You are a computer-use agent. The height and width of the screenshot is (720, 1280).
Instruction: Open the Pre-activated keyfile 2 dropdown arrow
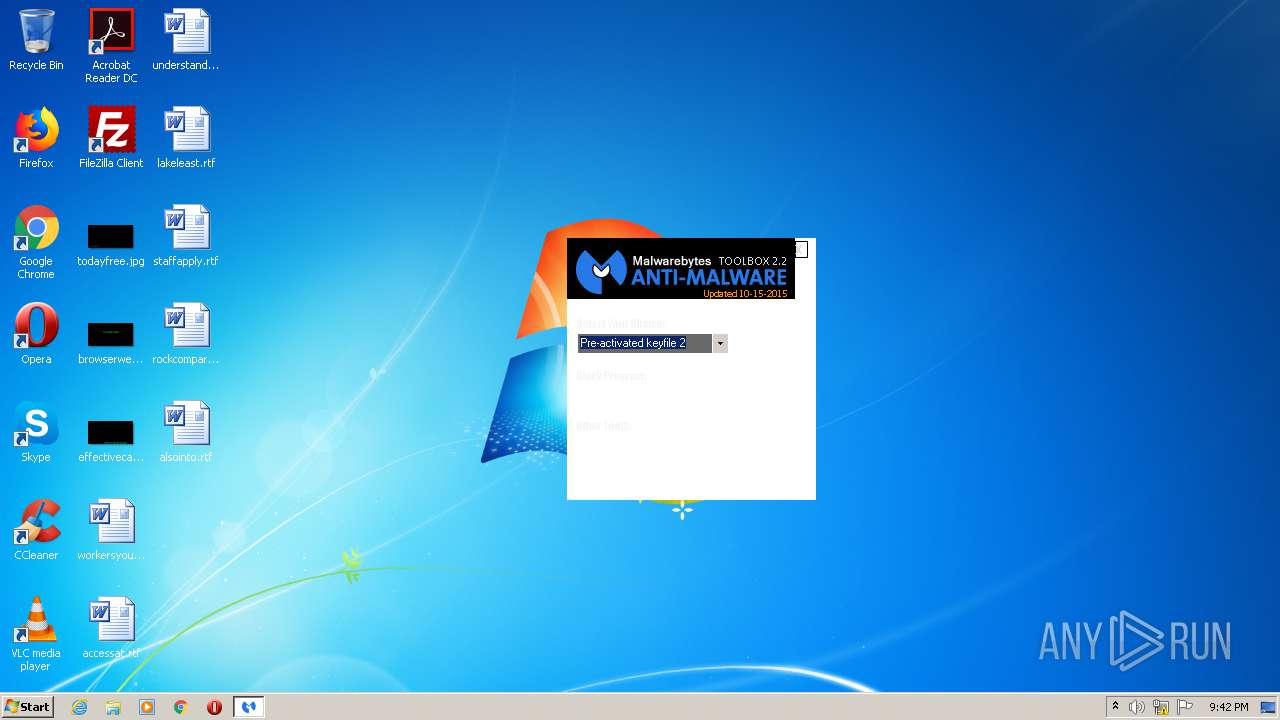[720, 343]
